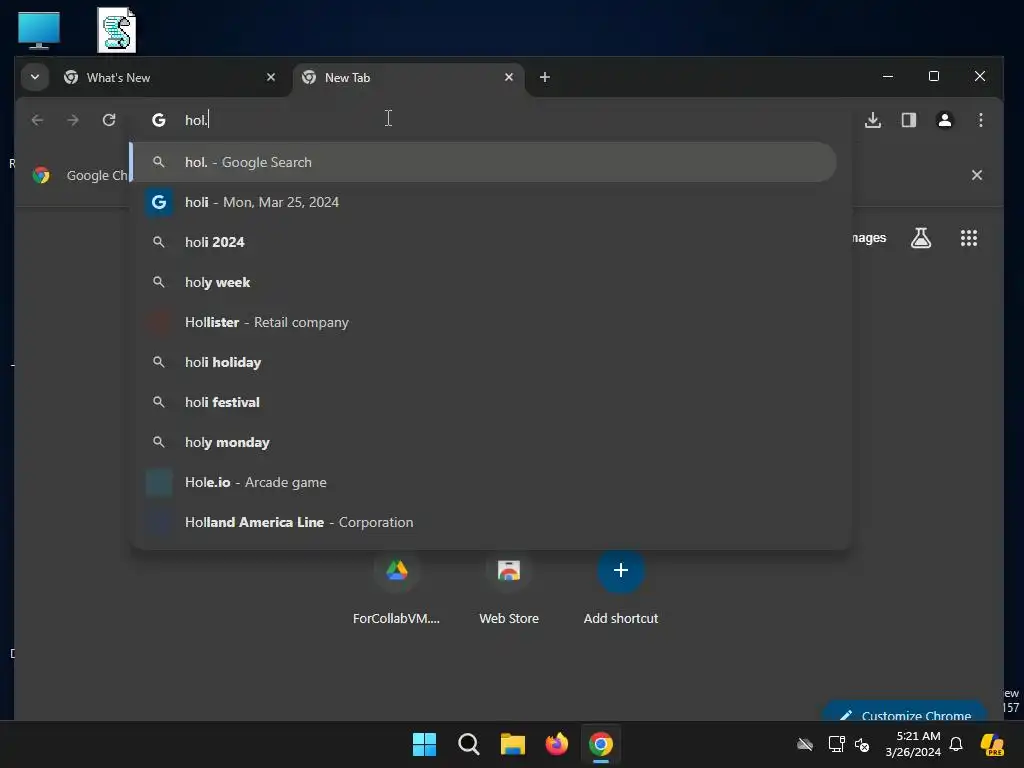Select the New Tab tab
The height and width of the screenshot is (768, 1024).
pyautogui.click(x=408, y=78)
